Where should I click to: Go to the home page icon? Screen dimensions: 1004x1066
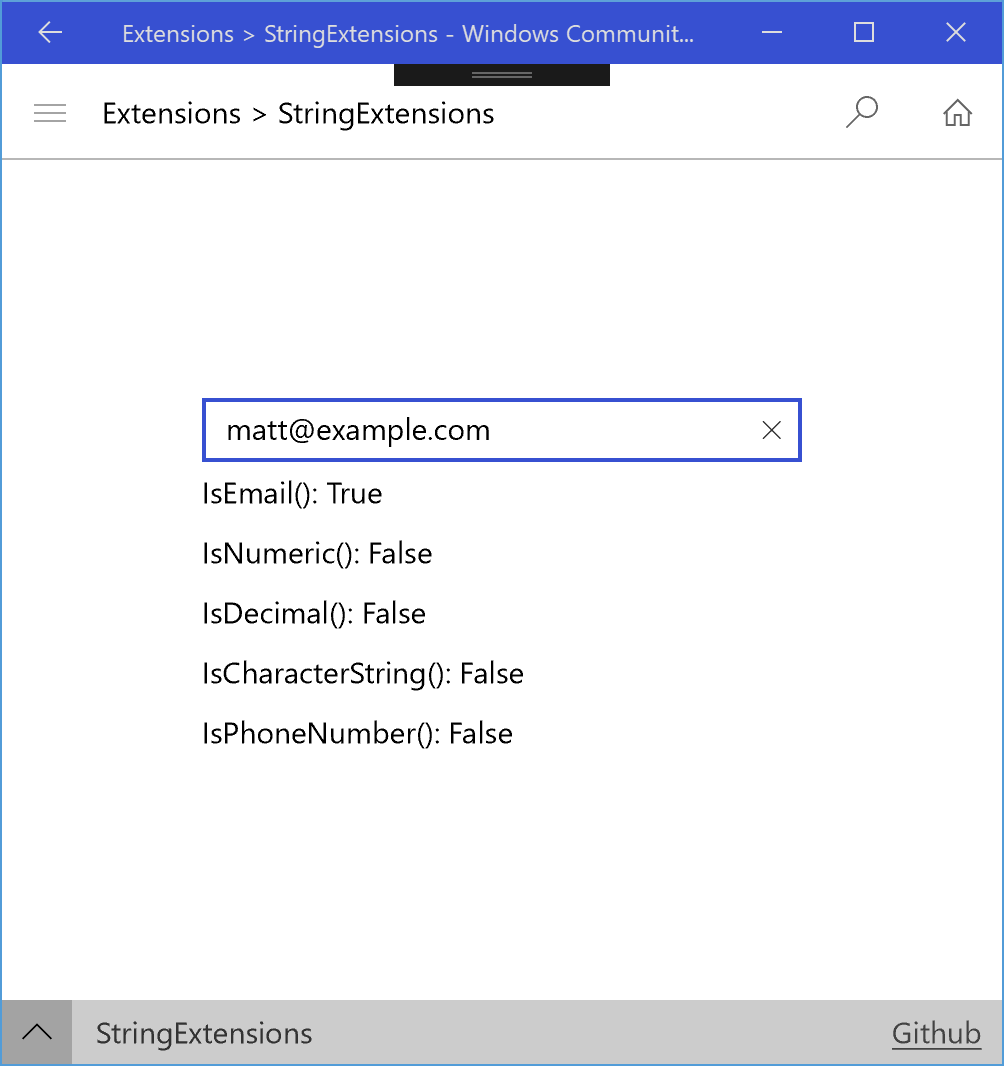[x=957, y=113]
